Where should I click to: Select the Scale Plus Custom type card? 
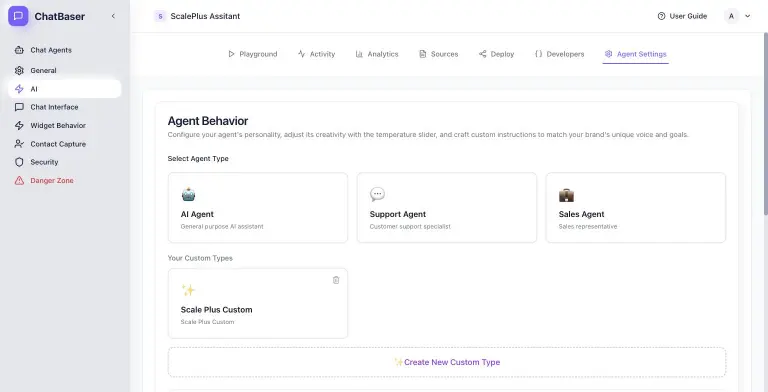pos(258,303)
